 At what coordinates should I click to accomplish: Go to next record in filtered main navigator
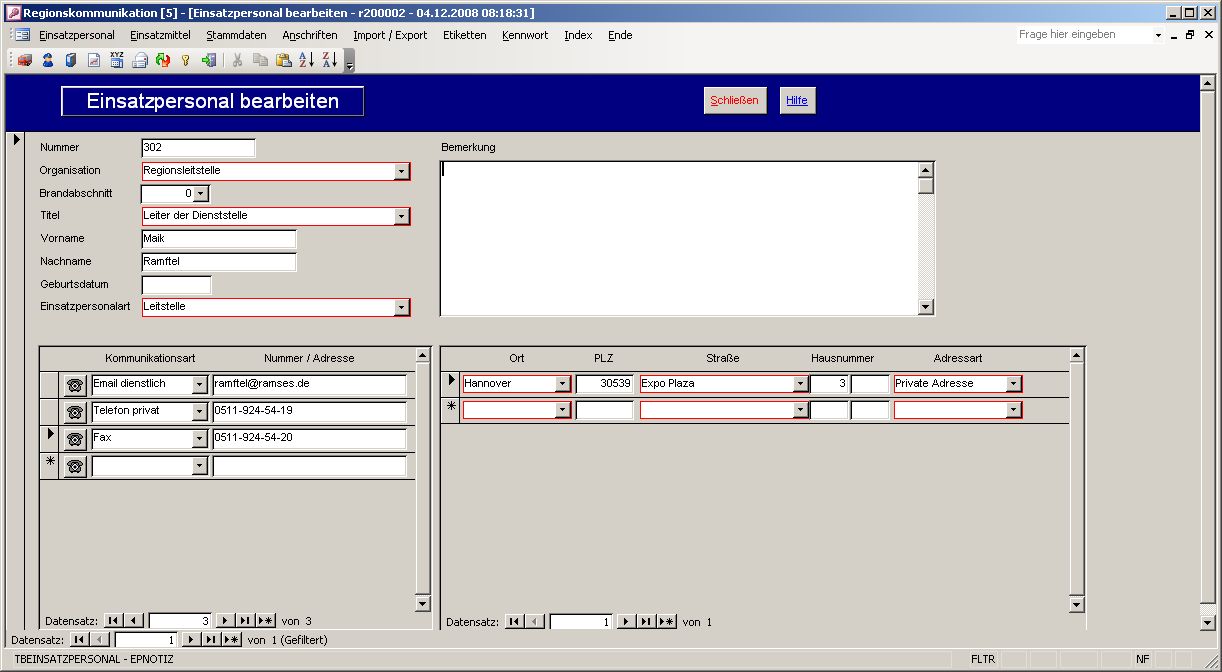tap(191, 639)
